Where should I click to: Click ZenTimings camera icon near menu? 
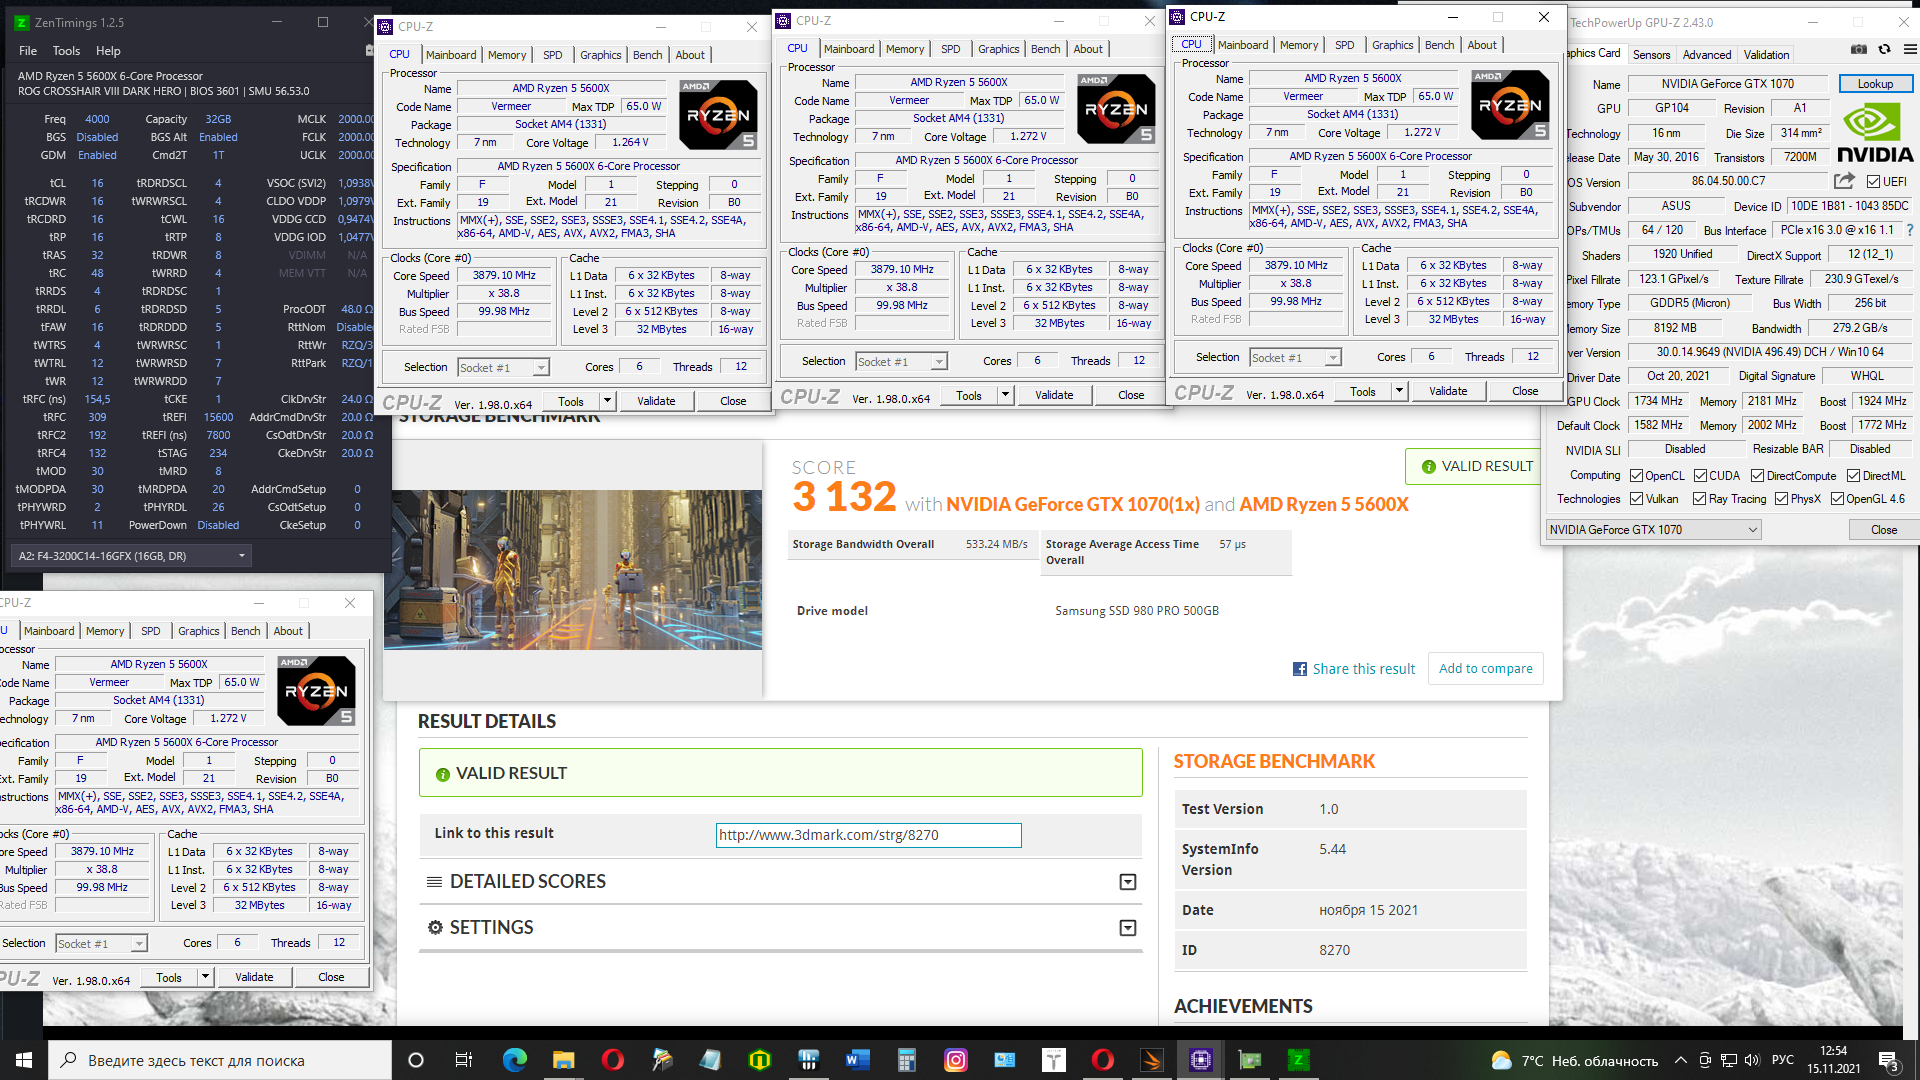pyautogui.click(x=369, y=50)
